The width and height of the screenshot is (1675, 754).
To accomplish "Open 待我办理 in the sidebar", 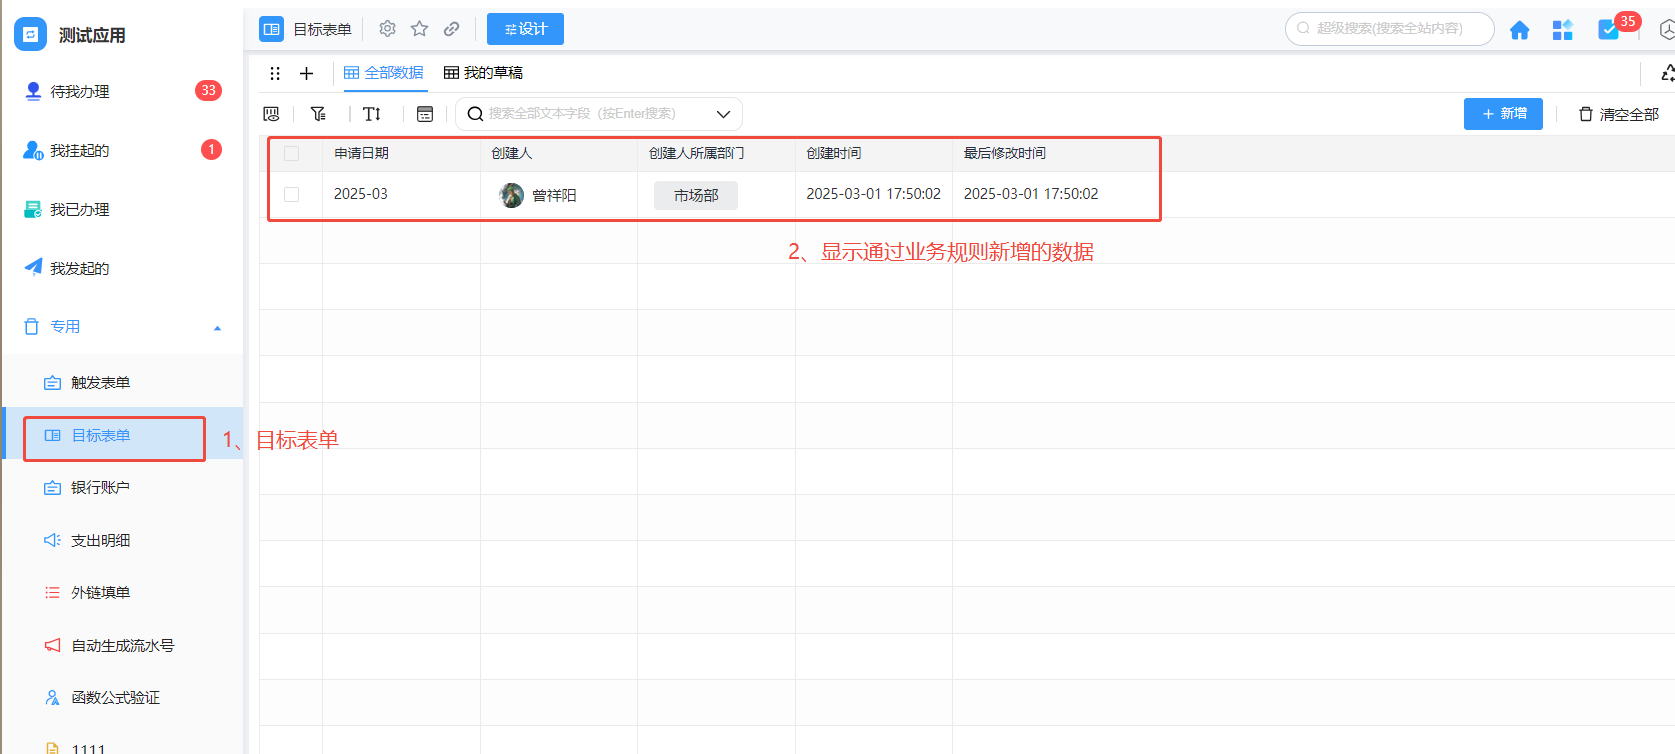I will click(x=80, y=92).
